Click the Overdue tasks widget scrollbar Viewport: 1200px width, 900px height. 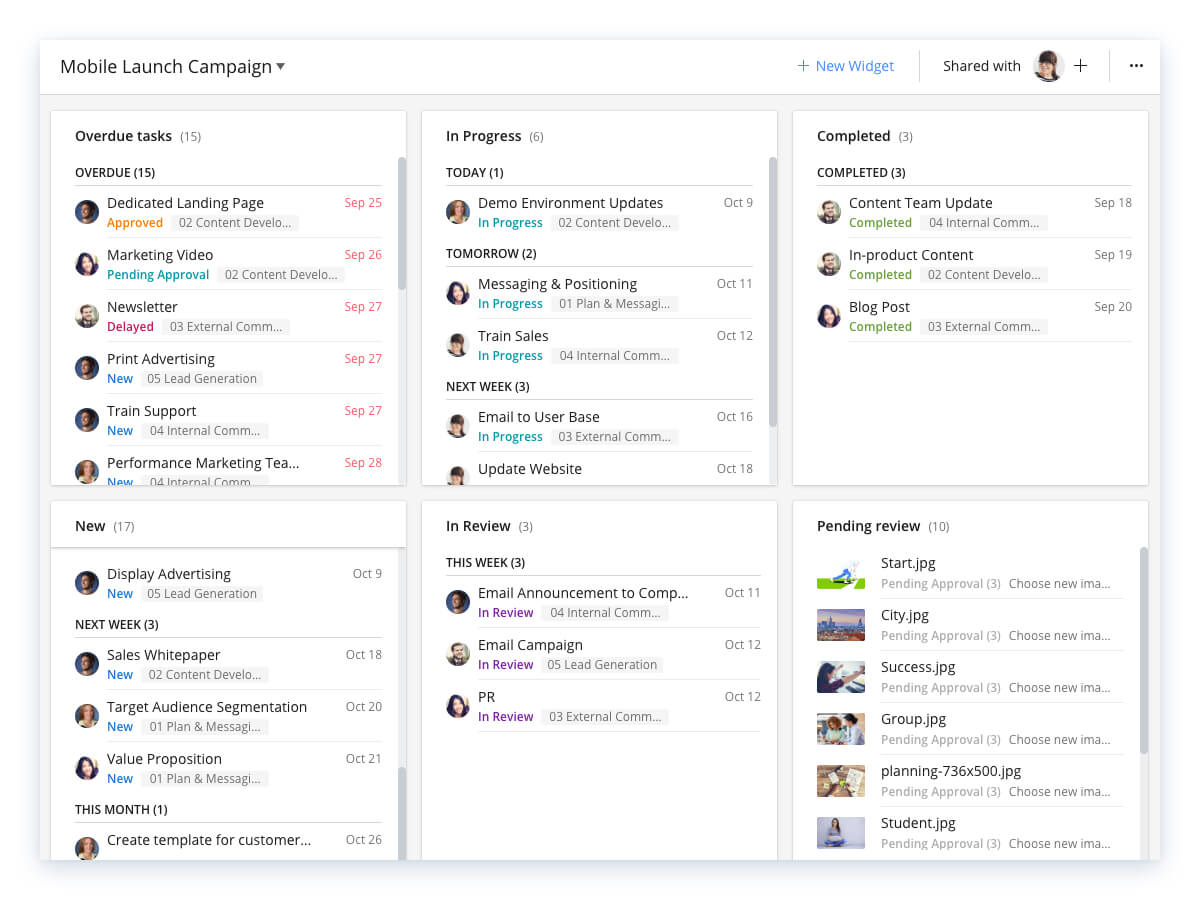[402, 223]
